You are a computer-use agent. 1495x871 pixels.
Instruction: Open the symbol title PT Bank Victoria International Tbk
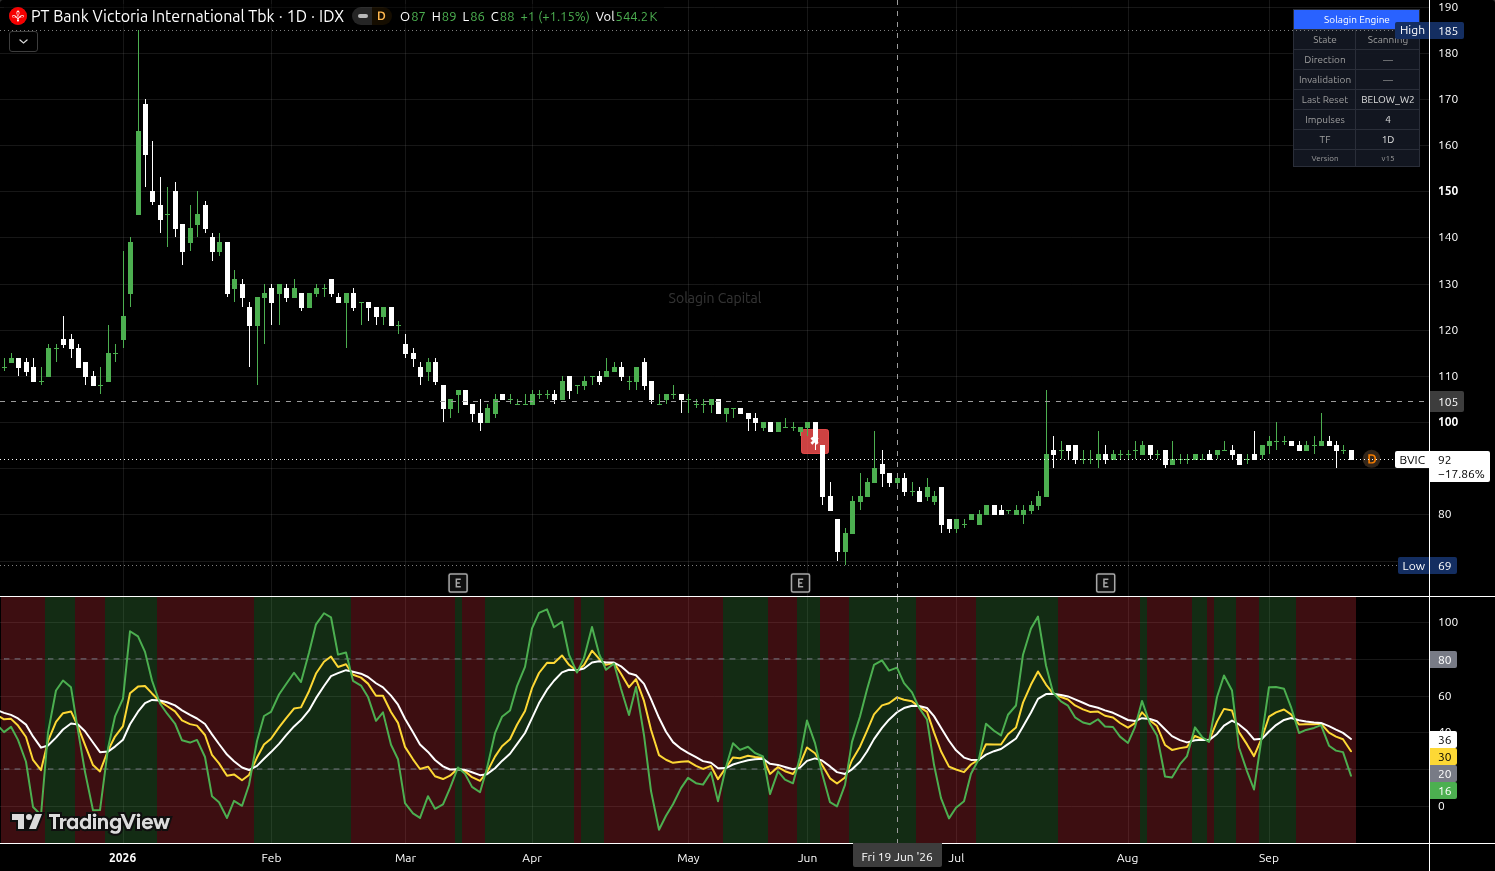click(x=152, y=16)
